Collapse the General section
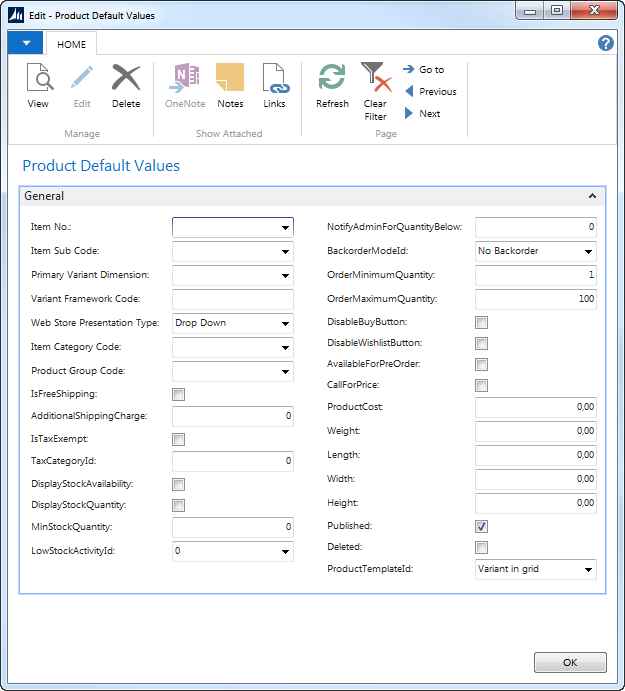This screenshot has width=625, height=691. pos(592,197)
